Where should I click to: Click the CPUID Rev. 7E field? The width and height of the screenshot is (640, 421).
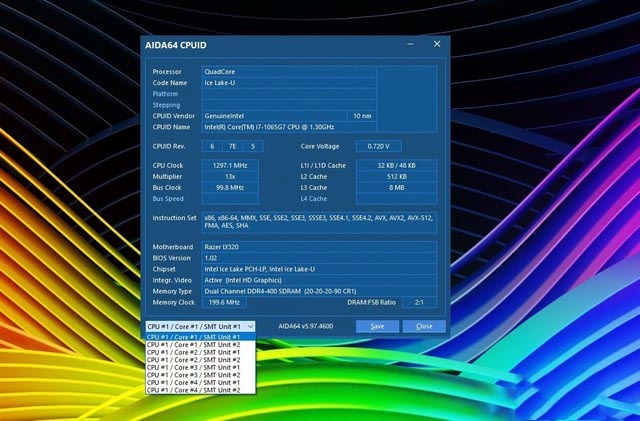[232, 146]
